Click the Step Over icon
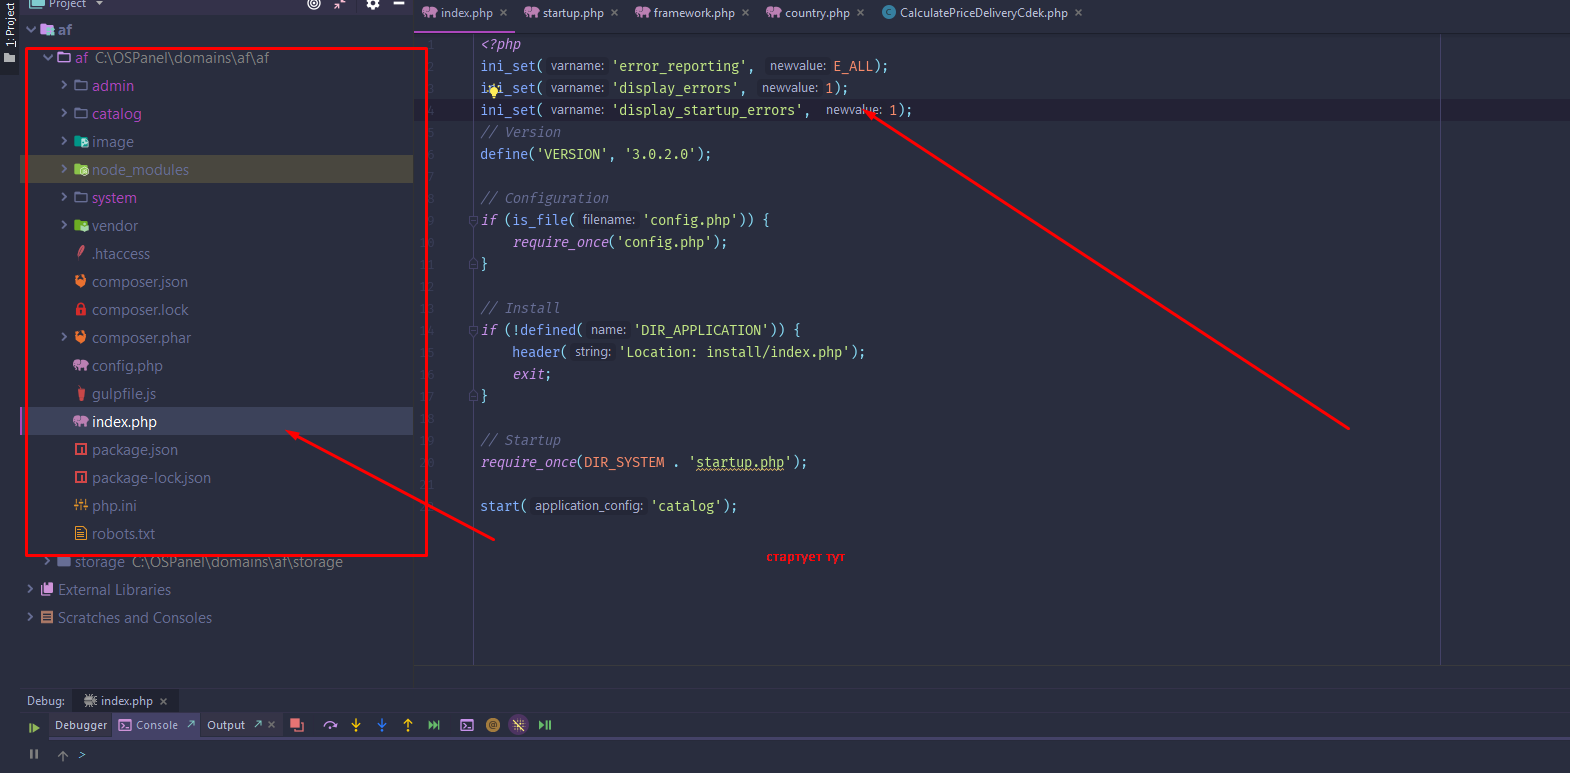Viewport: 1570px width, 773px height. pyautogui.click(x=330, y=725)
